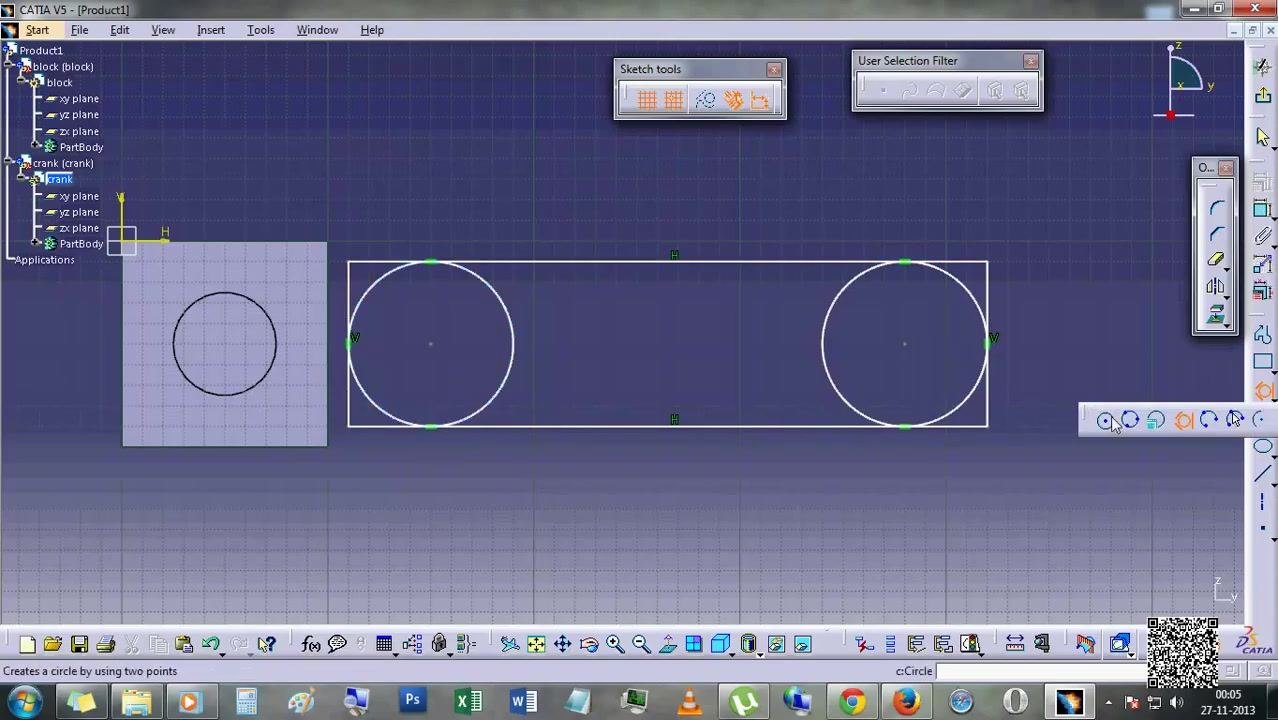Image resolution: width=1278 pixels, height=720 pixels.
Task: Select Circle Using Coordinates tool
Action: 1156,421
